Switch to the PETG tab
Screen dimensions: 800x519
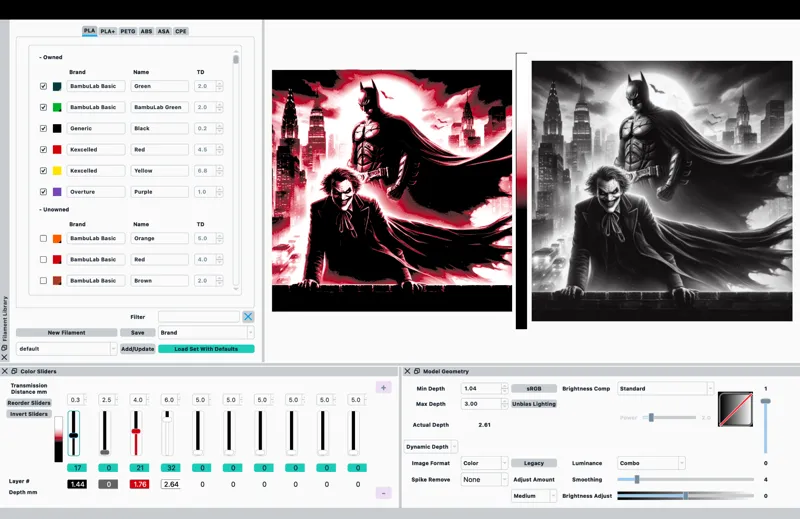[128, 31]
